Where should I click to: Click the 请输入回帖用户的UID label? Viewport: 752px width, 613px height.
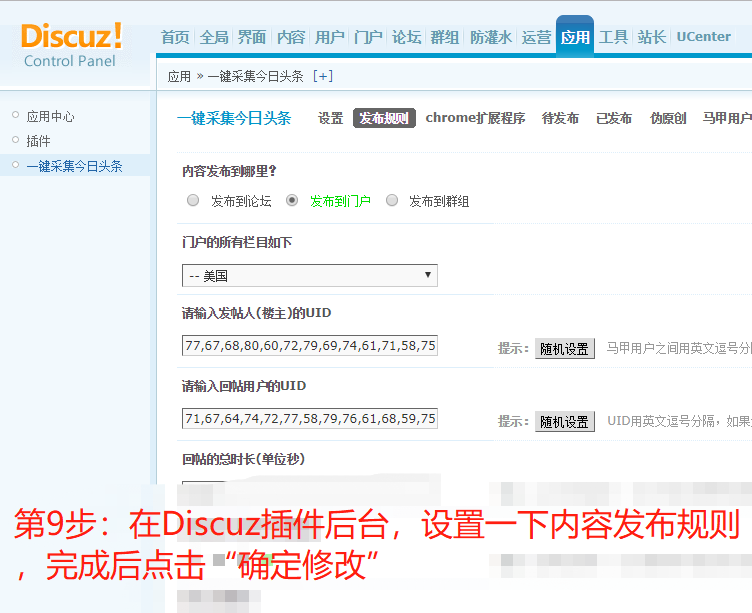(244, 386)
